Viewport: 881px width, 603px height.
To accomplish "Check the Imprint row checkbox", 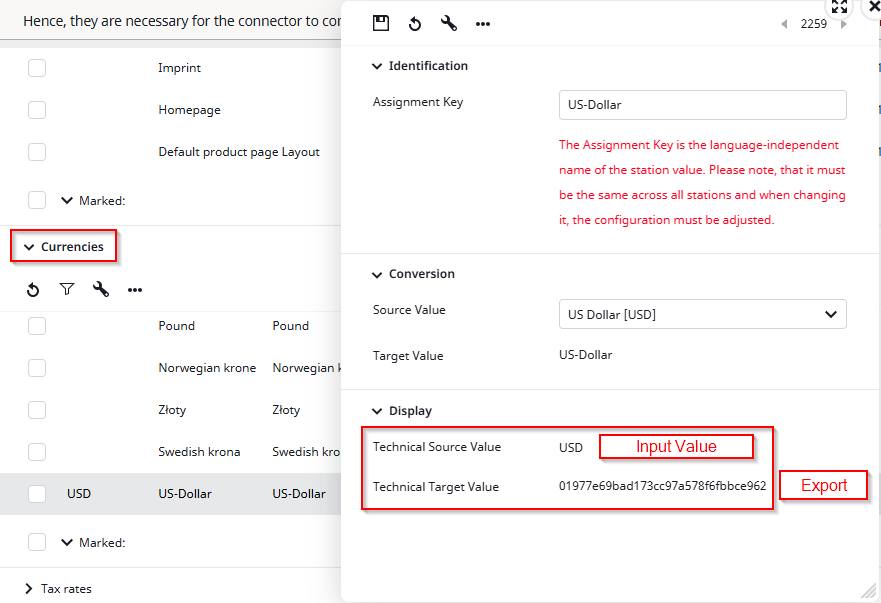I will pyautogui.click(x=37, y=68).
